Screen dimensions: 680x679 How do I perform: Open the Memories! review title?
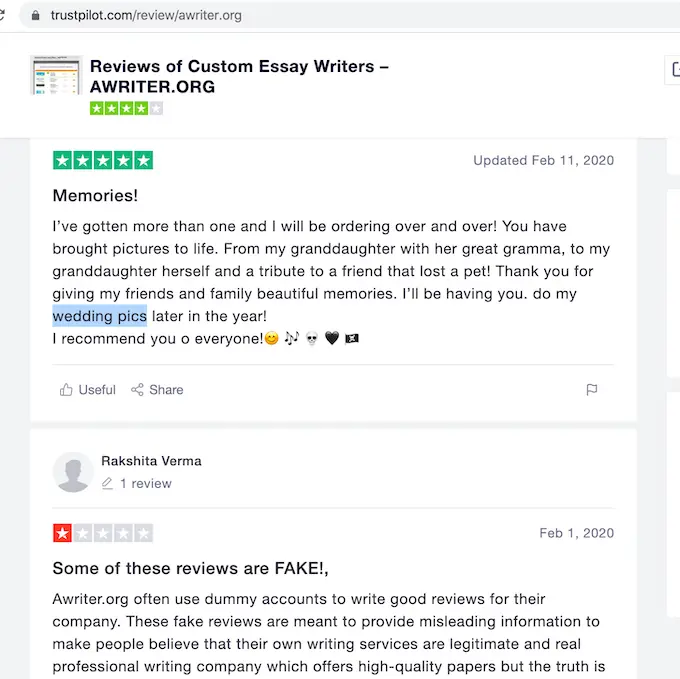(95, 196)
